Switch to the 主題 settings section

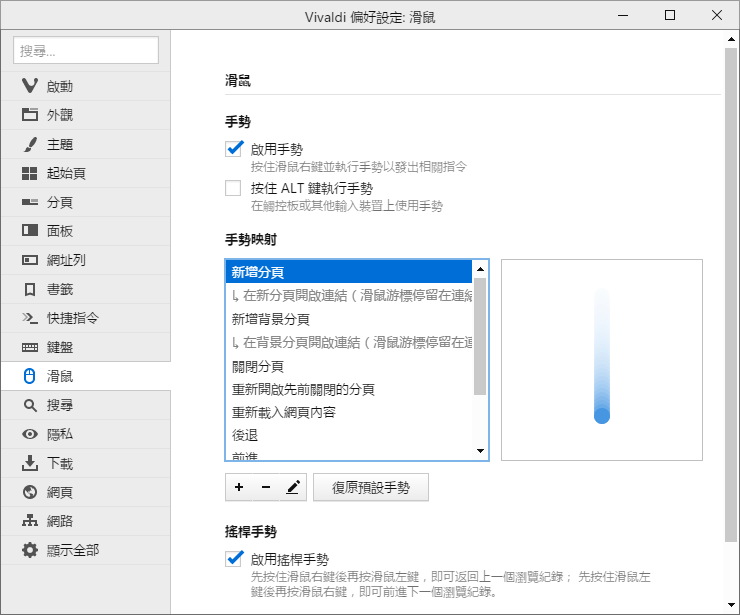coord(86,144)
